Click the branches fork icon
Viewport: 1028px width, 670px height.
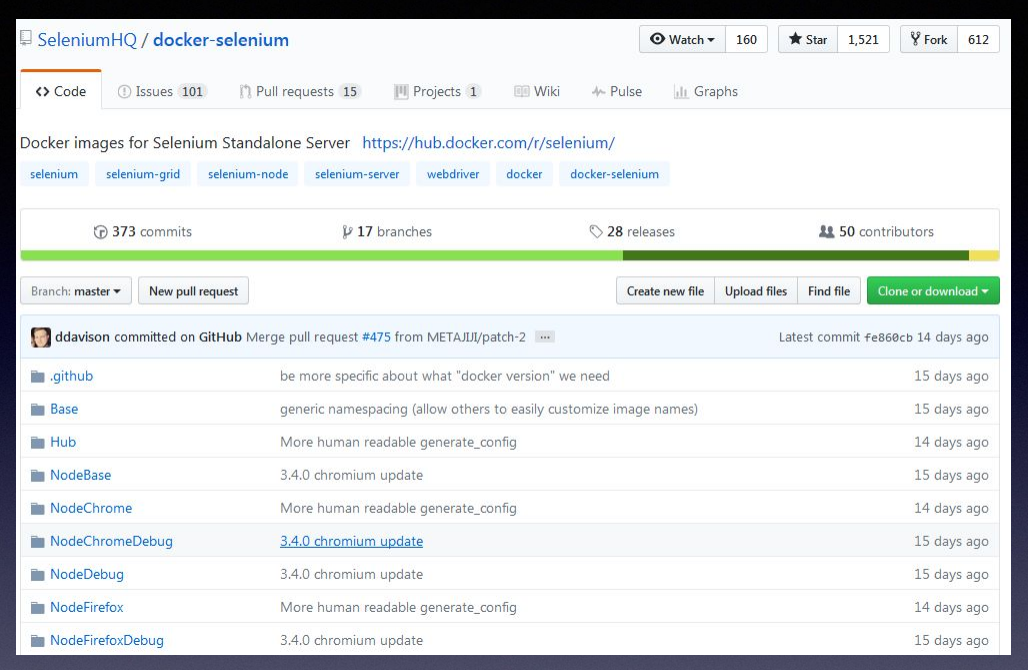click(347, 231)
